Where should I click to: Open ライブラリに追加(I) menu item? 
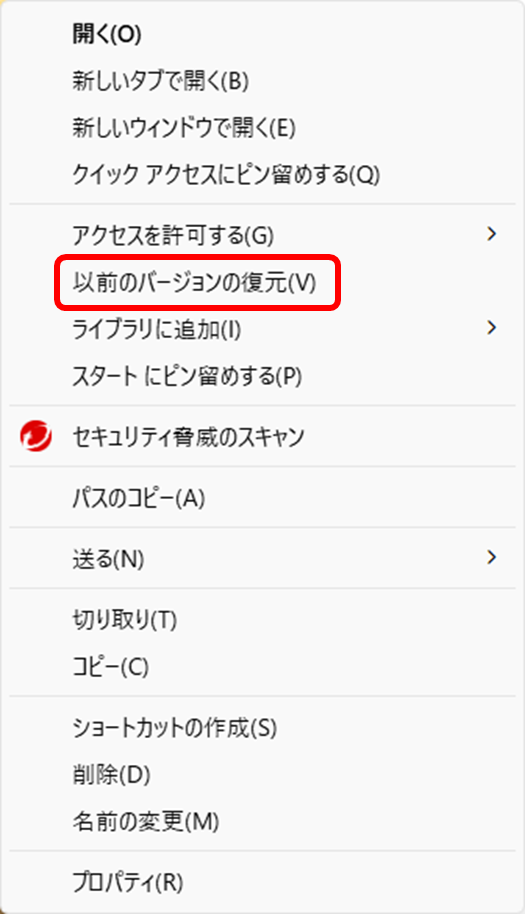[x=262, y=329]
